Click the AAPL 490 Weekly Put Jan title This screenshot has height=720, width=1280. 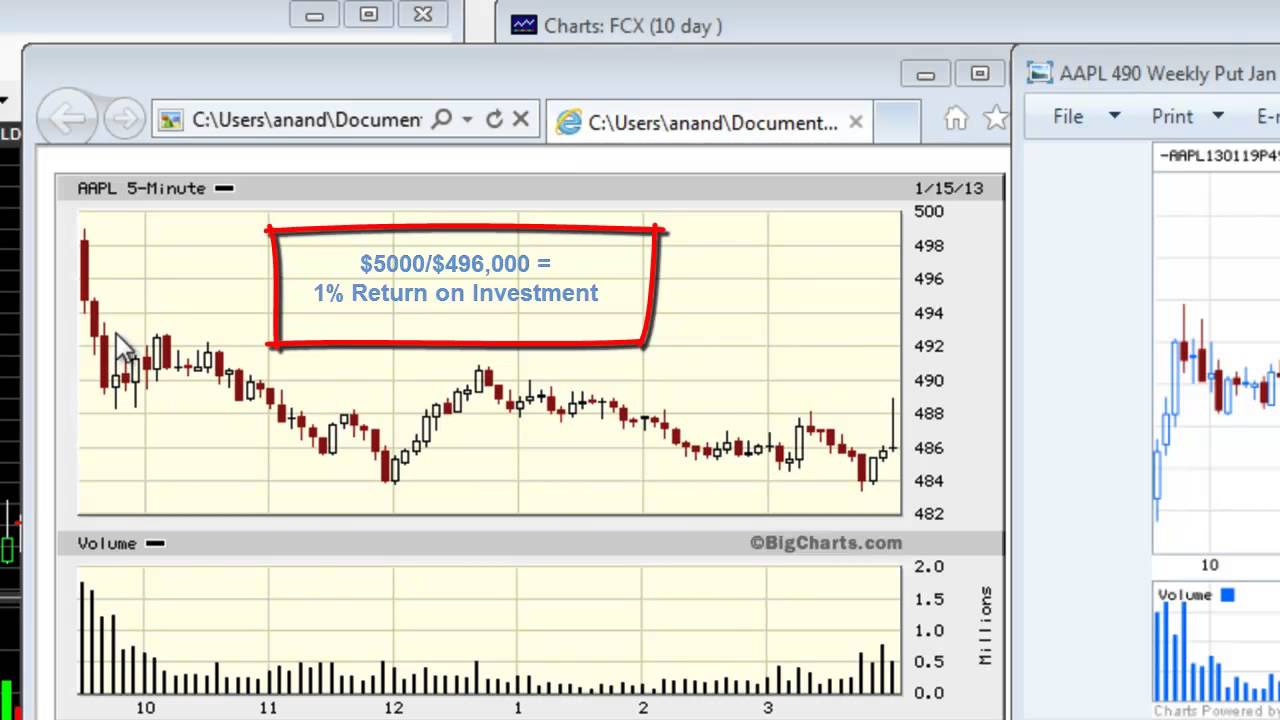1168,74
